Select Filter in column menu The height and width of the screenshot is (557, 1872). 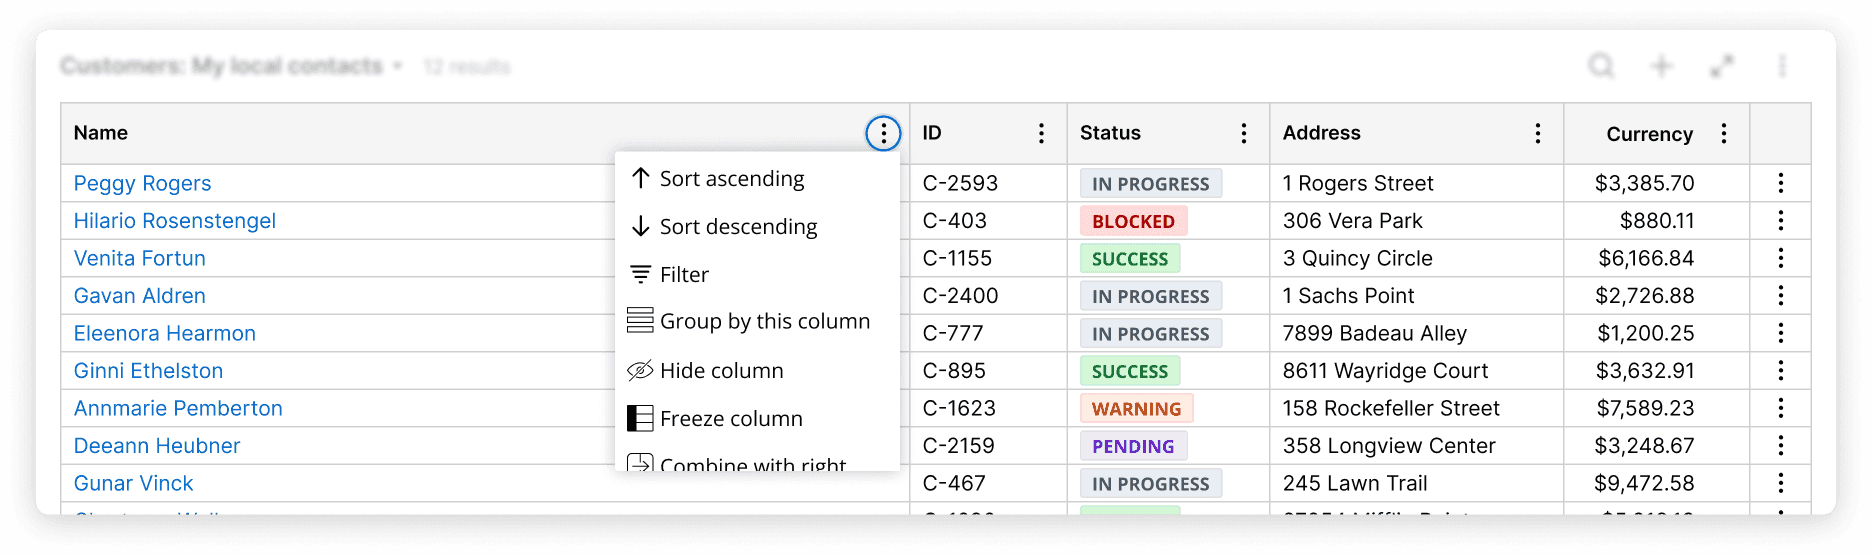click(x=757, y=274)
